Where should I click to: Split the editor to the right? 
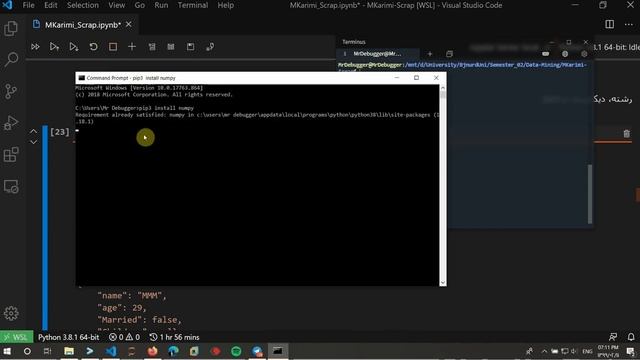point(609,24)
